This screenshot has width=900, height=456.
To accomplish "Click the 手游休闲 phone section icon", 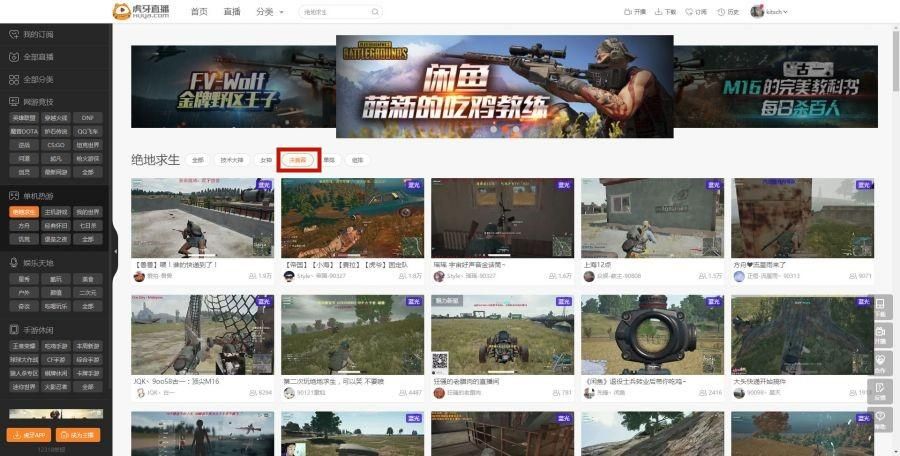I will 14,330.
